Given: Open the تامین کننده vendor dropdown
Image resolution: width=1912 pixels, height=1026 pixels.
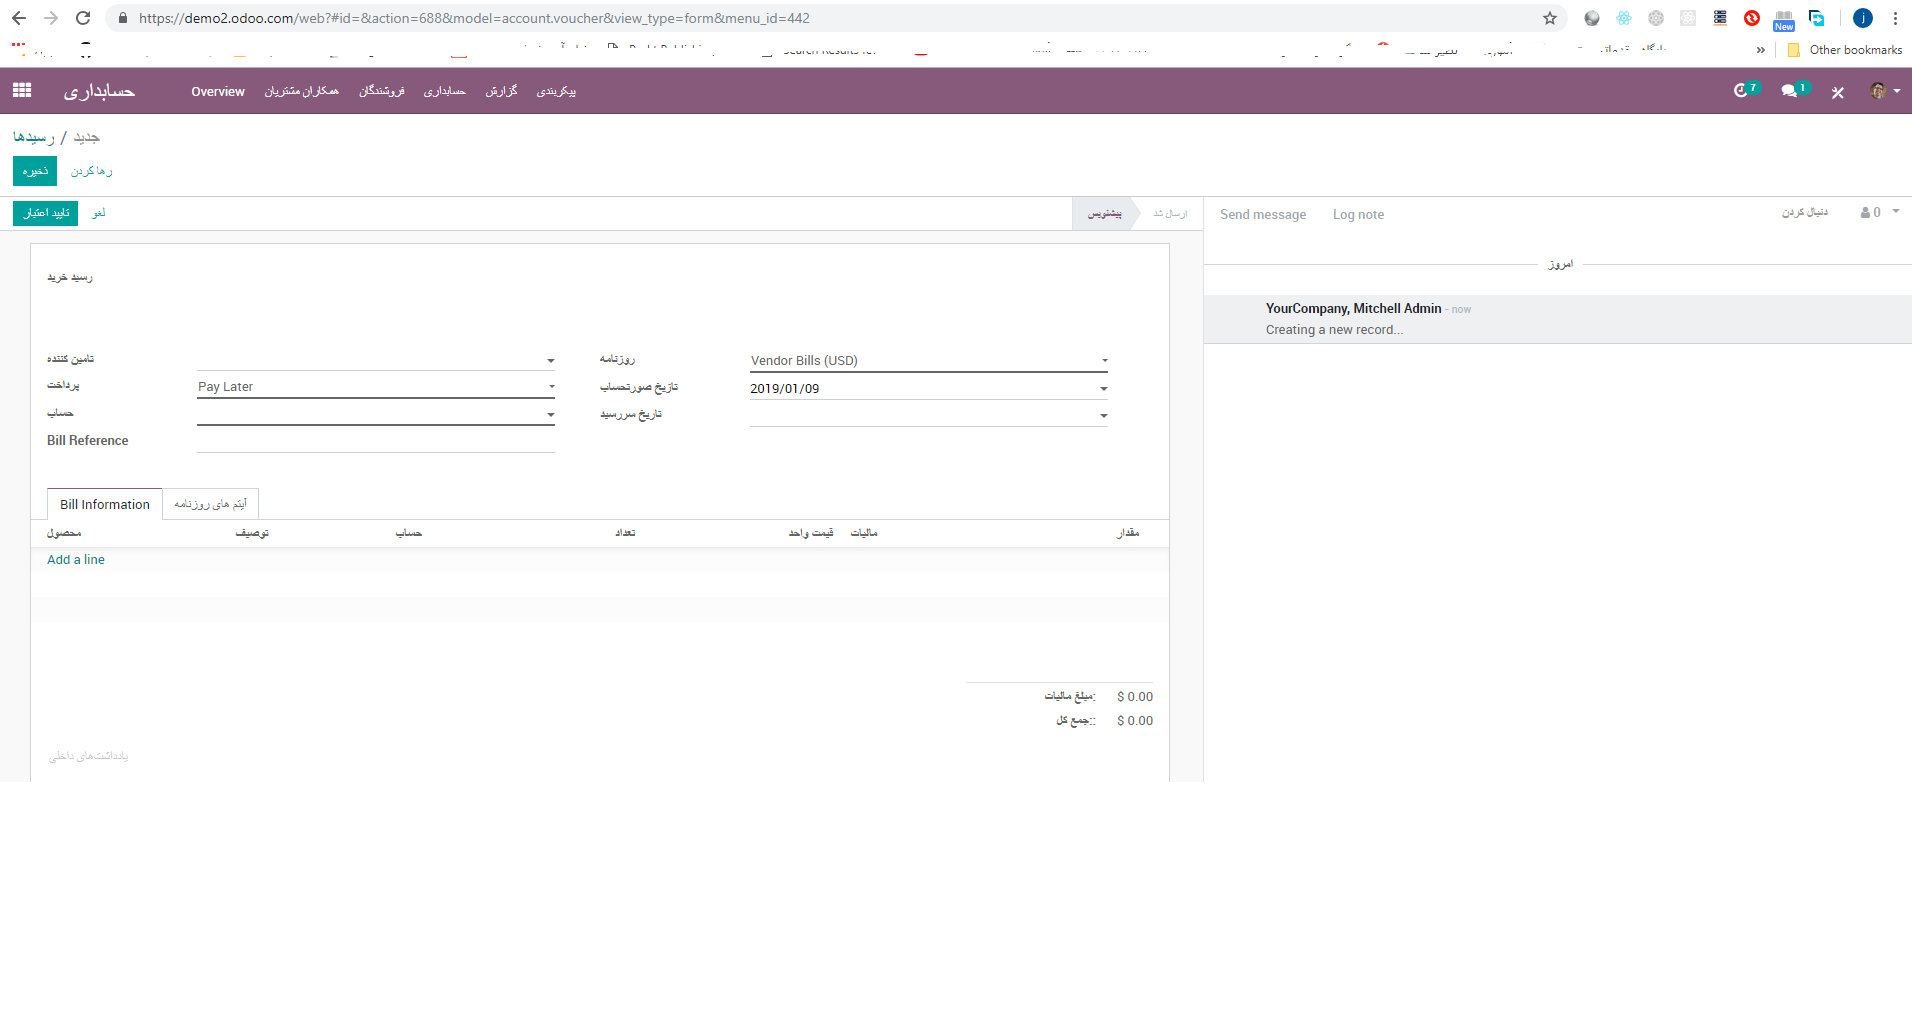Looking at the screenshot, I should click(550, 360).
